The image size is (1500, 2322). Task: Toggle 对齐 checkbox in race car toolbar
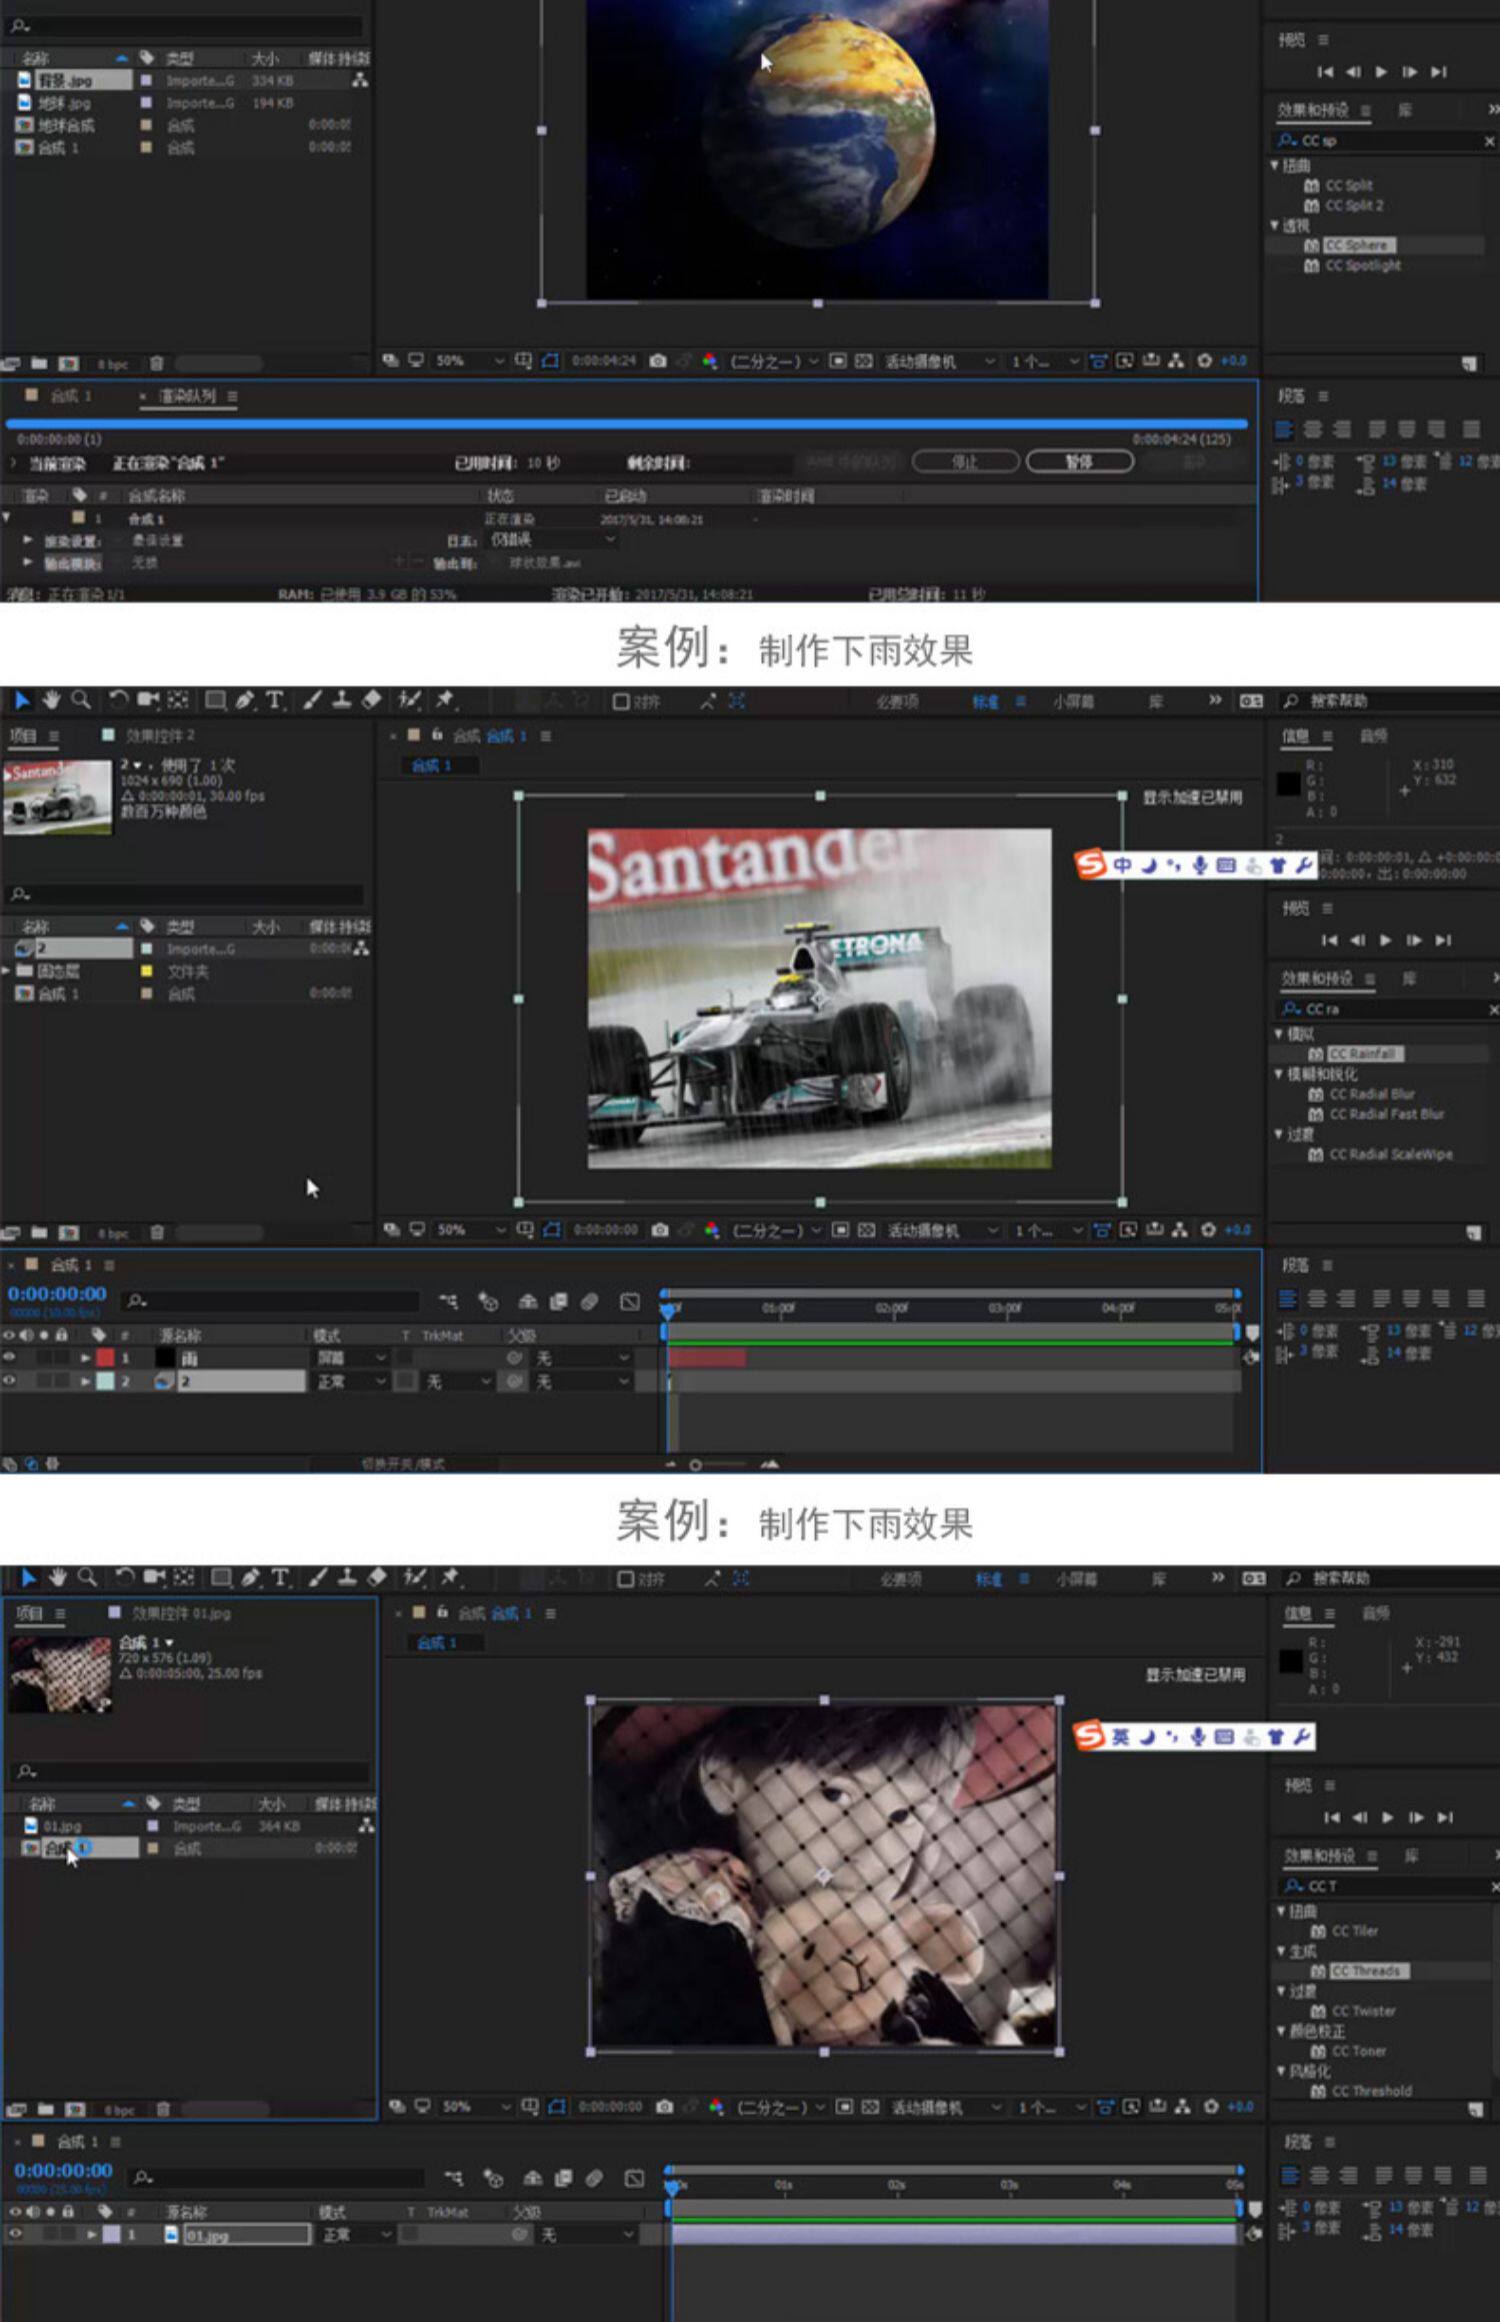621,702
